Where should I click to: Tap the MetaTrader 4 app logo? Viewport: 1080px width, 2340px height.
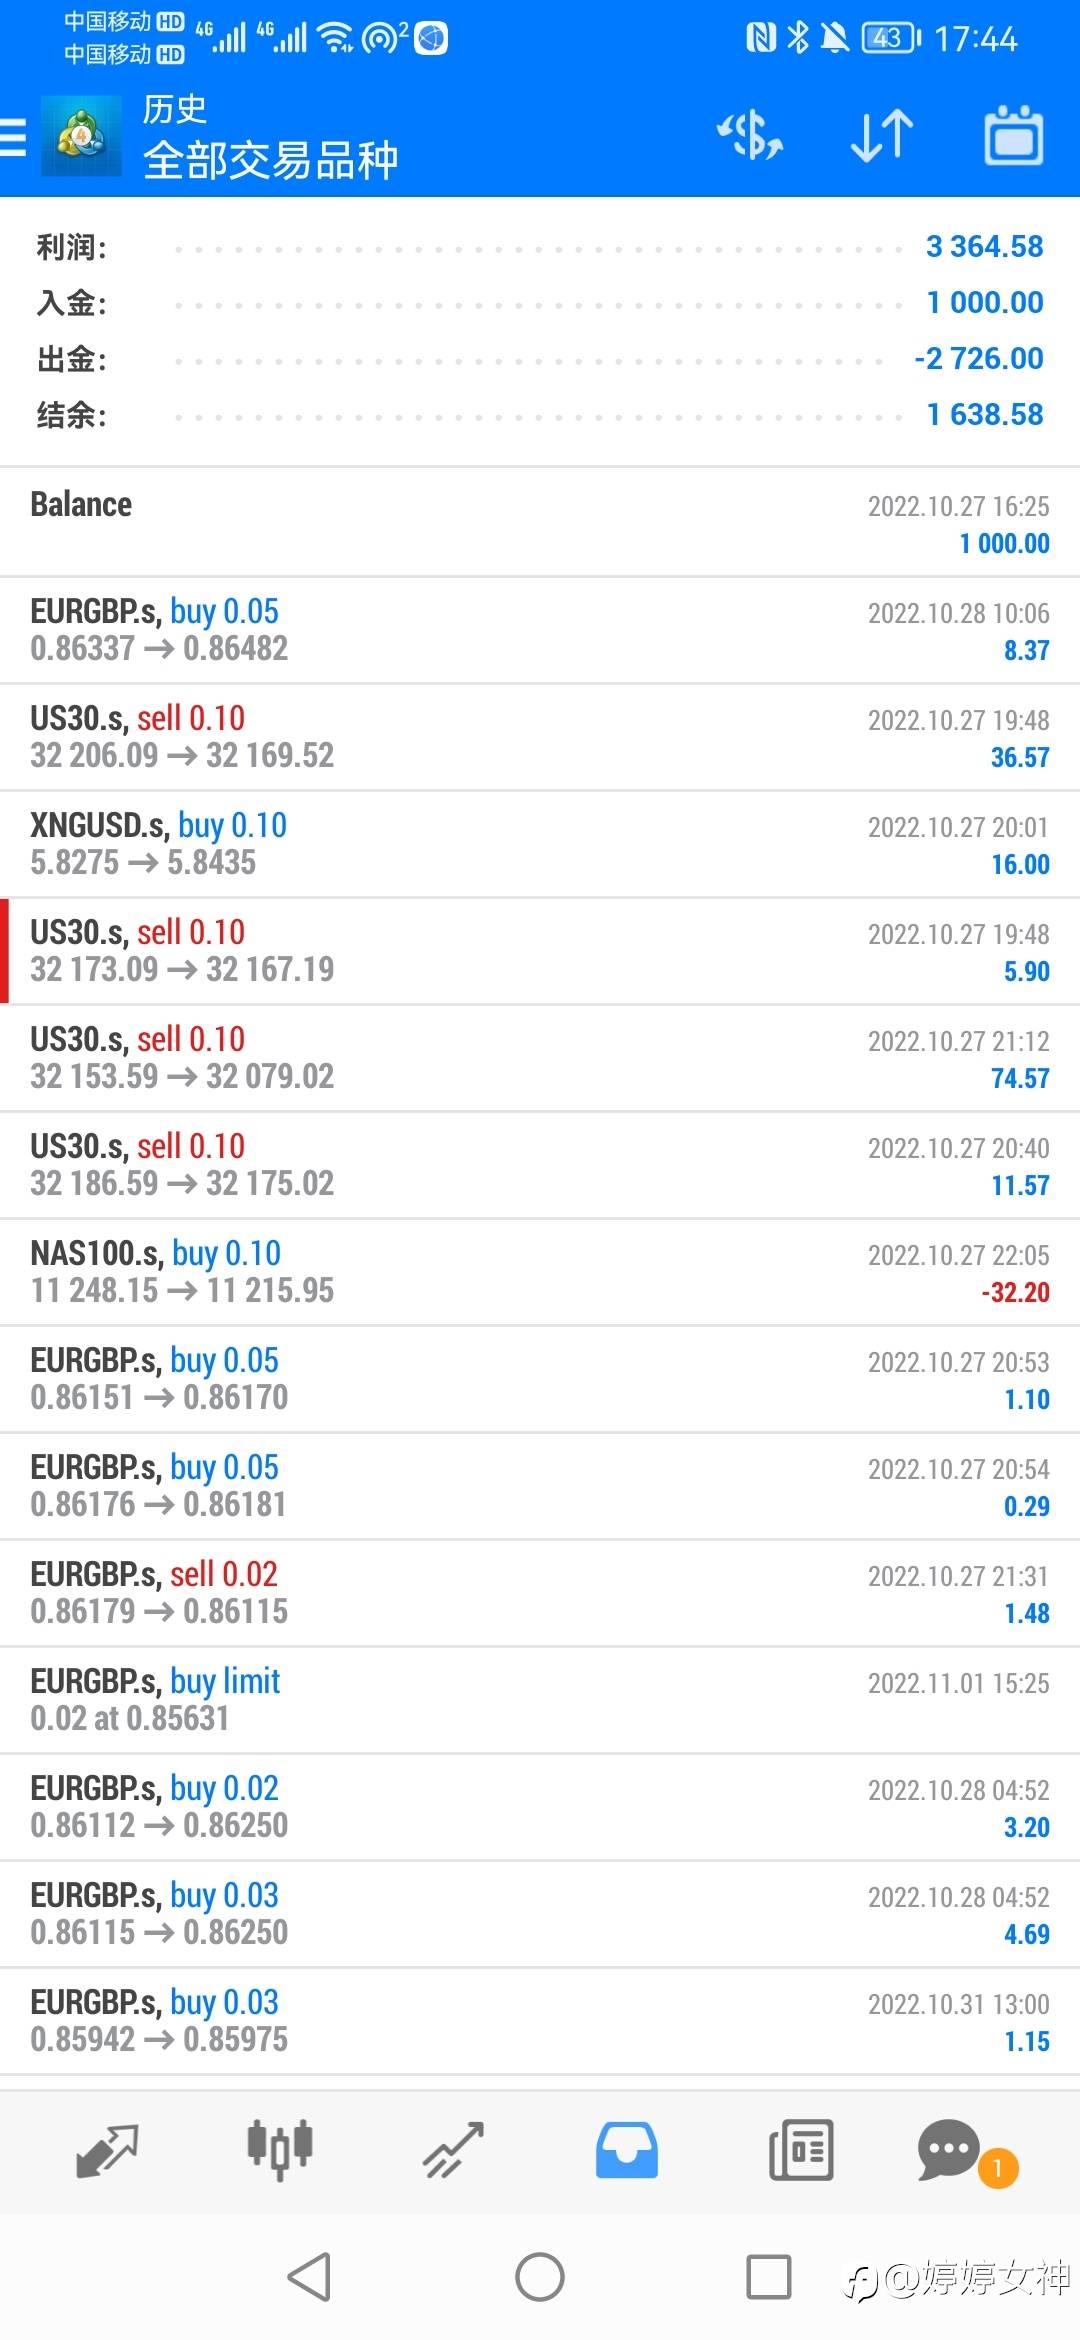[81, 136]
